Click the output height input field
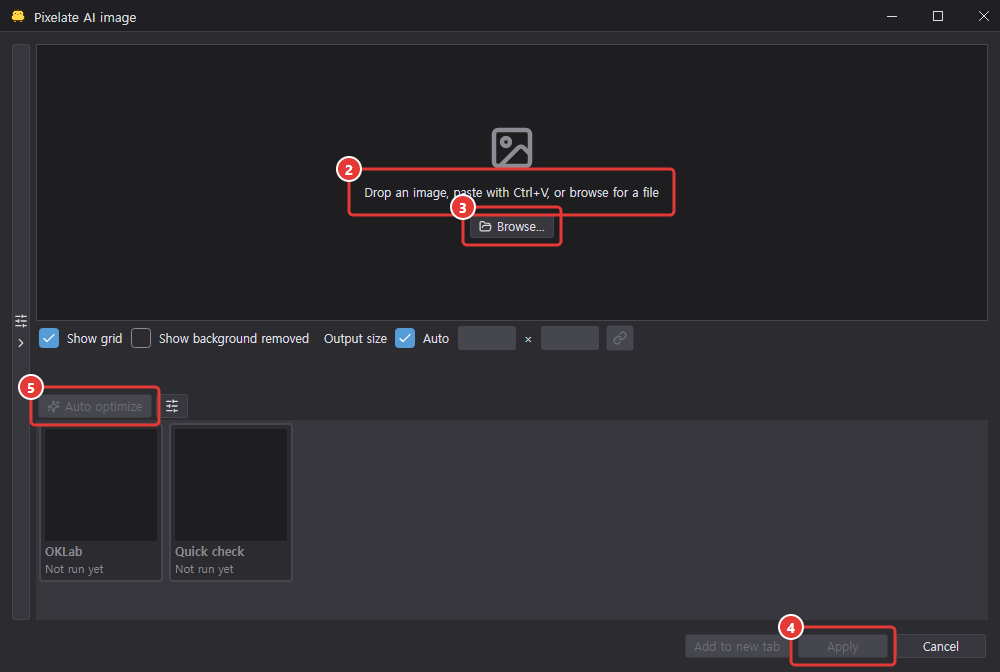This screenshot has height=672, width=1000. (570, 338)
